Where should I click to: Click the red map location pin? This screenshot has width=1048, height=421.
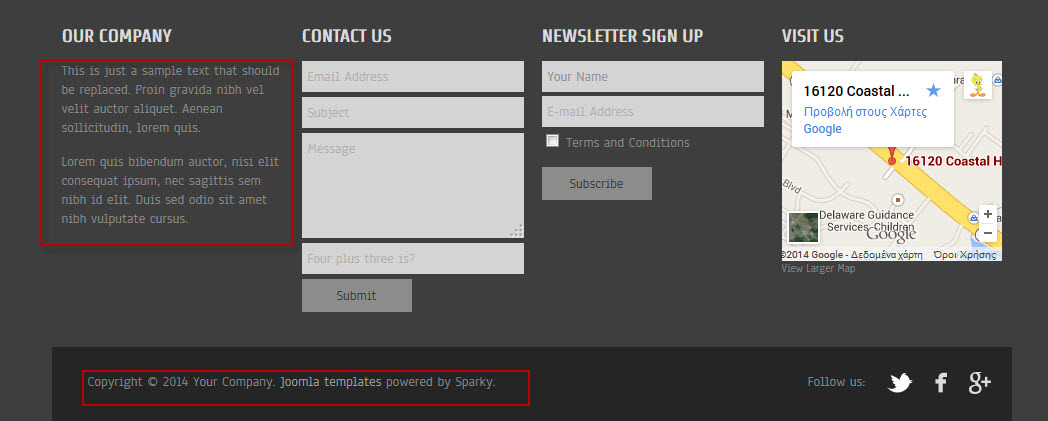click(891, 156)
